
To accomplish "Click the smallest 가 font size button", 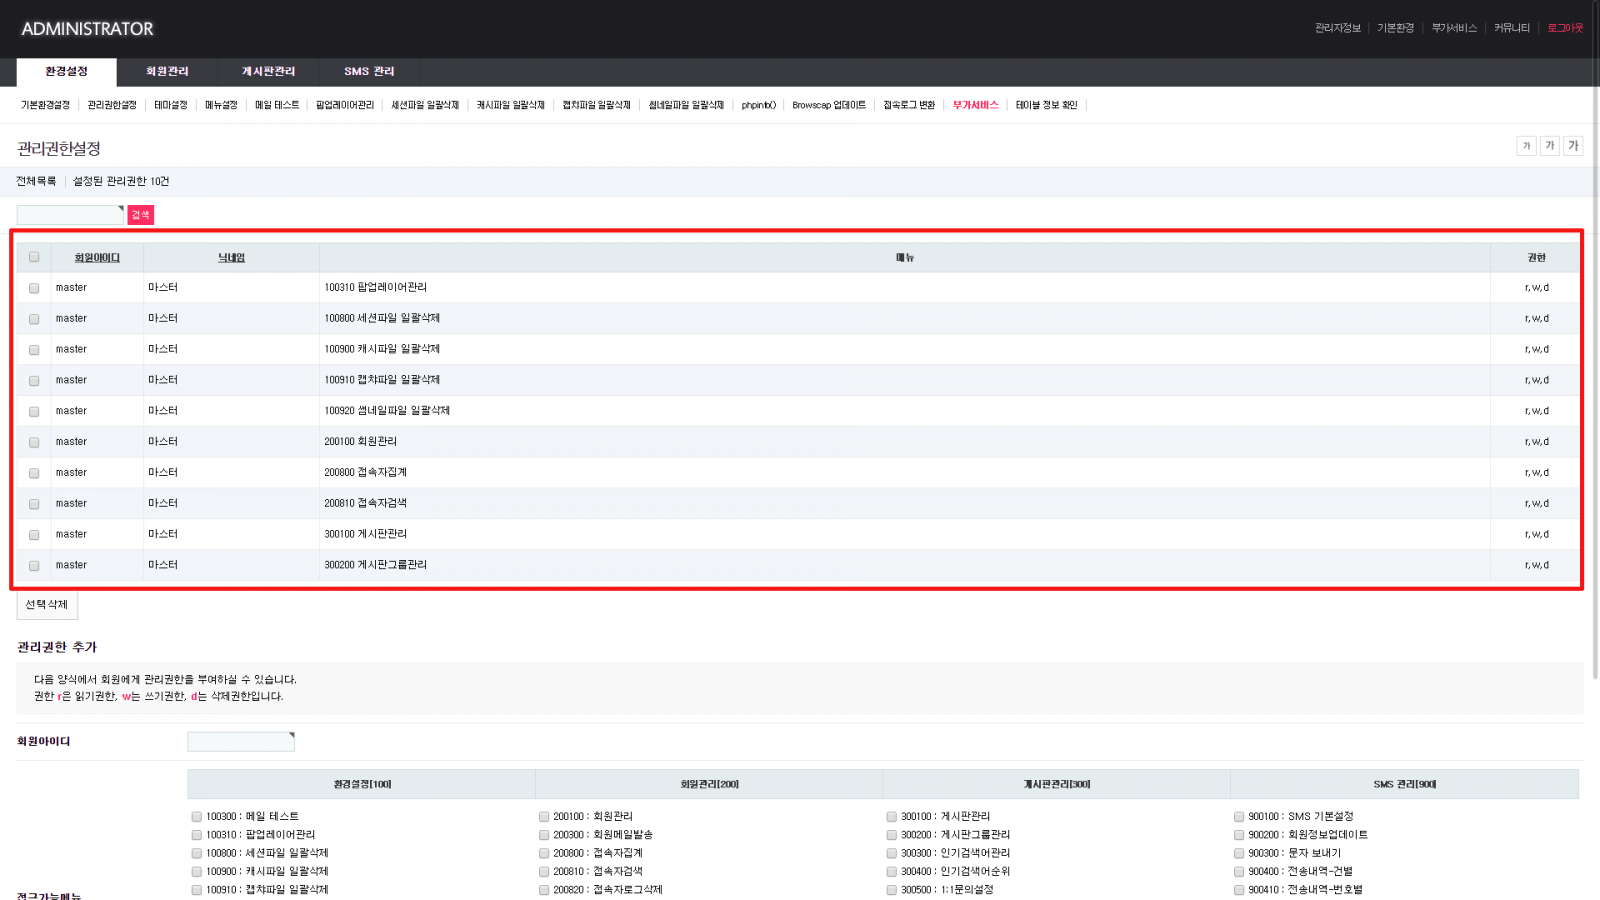I will point(1526,146).
